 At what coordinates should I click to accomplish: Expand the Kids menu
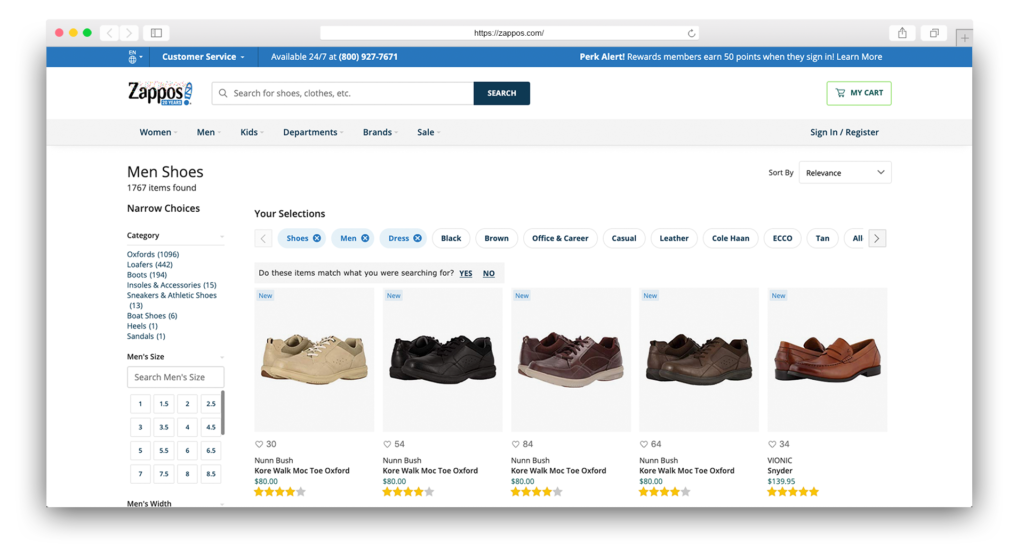click(x=251, y=133)
